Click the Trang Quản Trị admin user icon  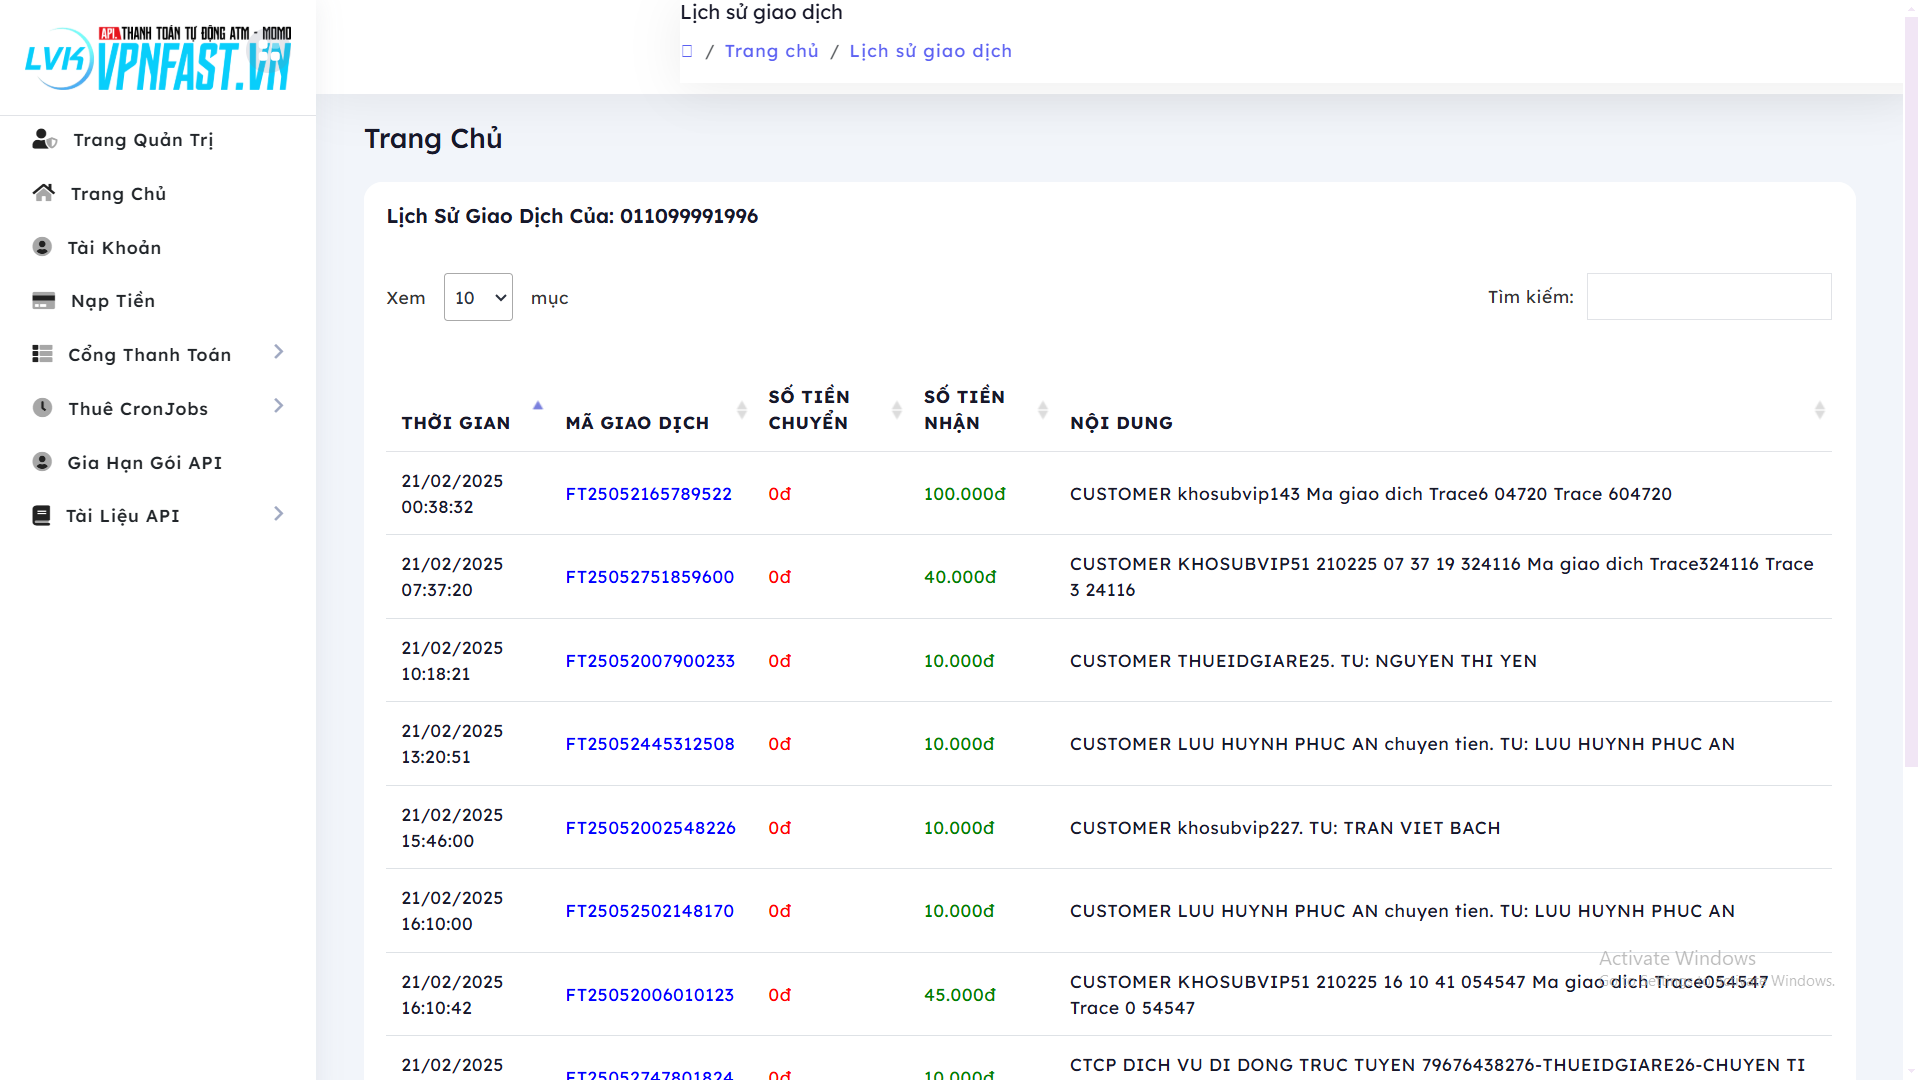[x=44, y=140]
